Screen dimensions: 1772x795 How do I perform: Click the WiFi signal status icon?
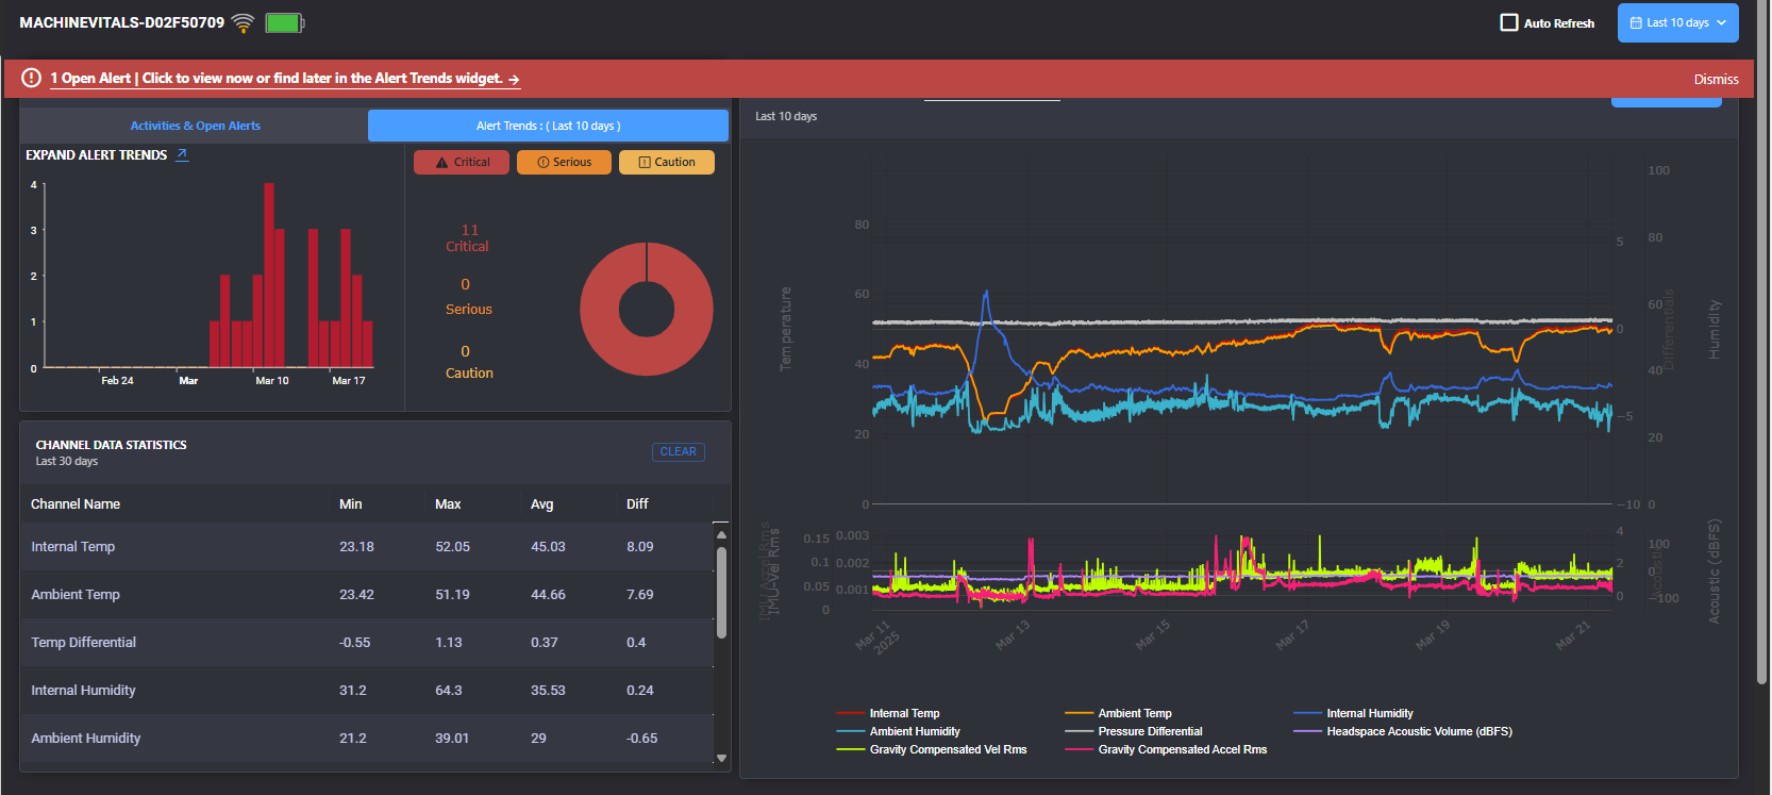click(243, 23)
